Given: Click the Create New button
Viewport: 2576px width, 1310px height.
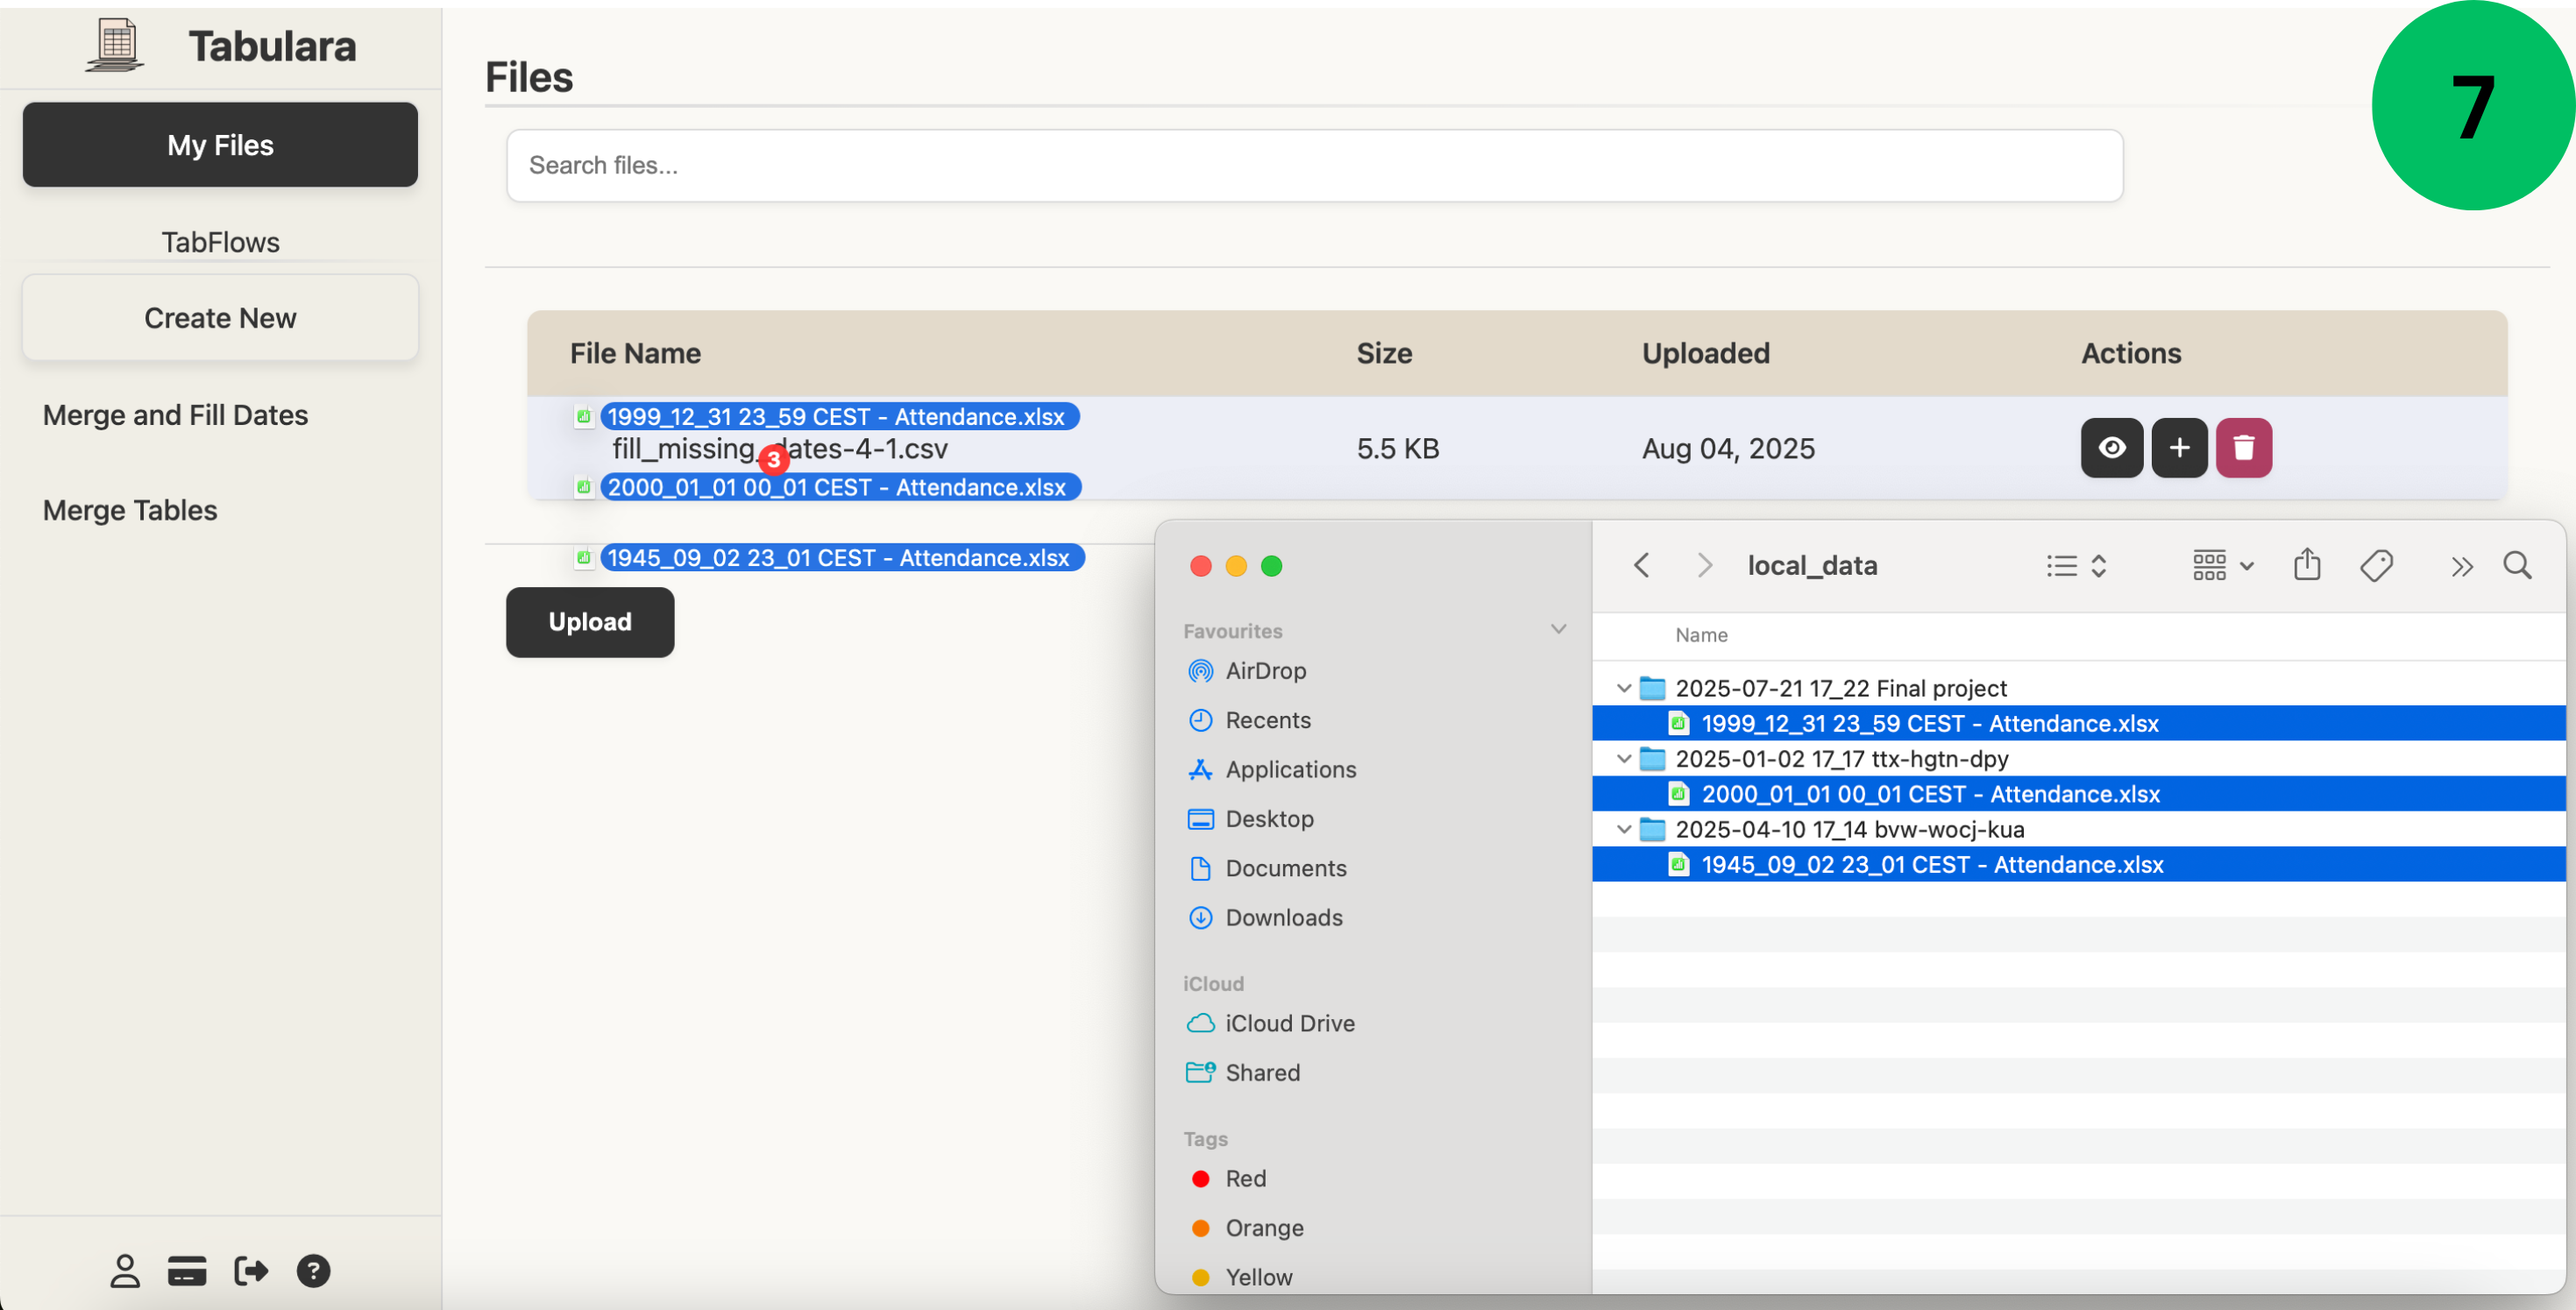Looking at the screenshot, I should 220,318.
